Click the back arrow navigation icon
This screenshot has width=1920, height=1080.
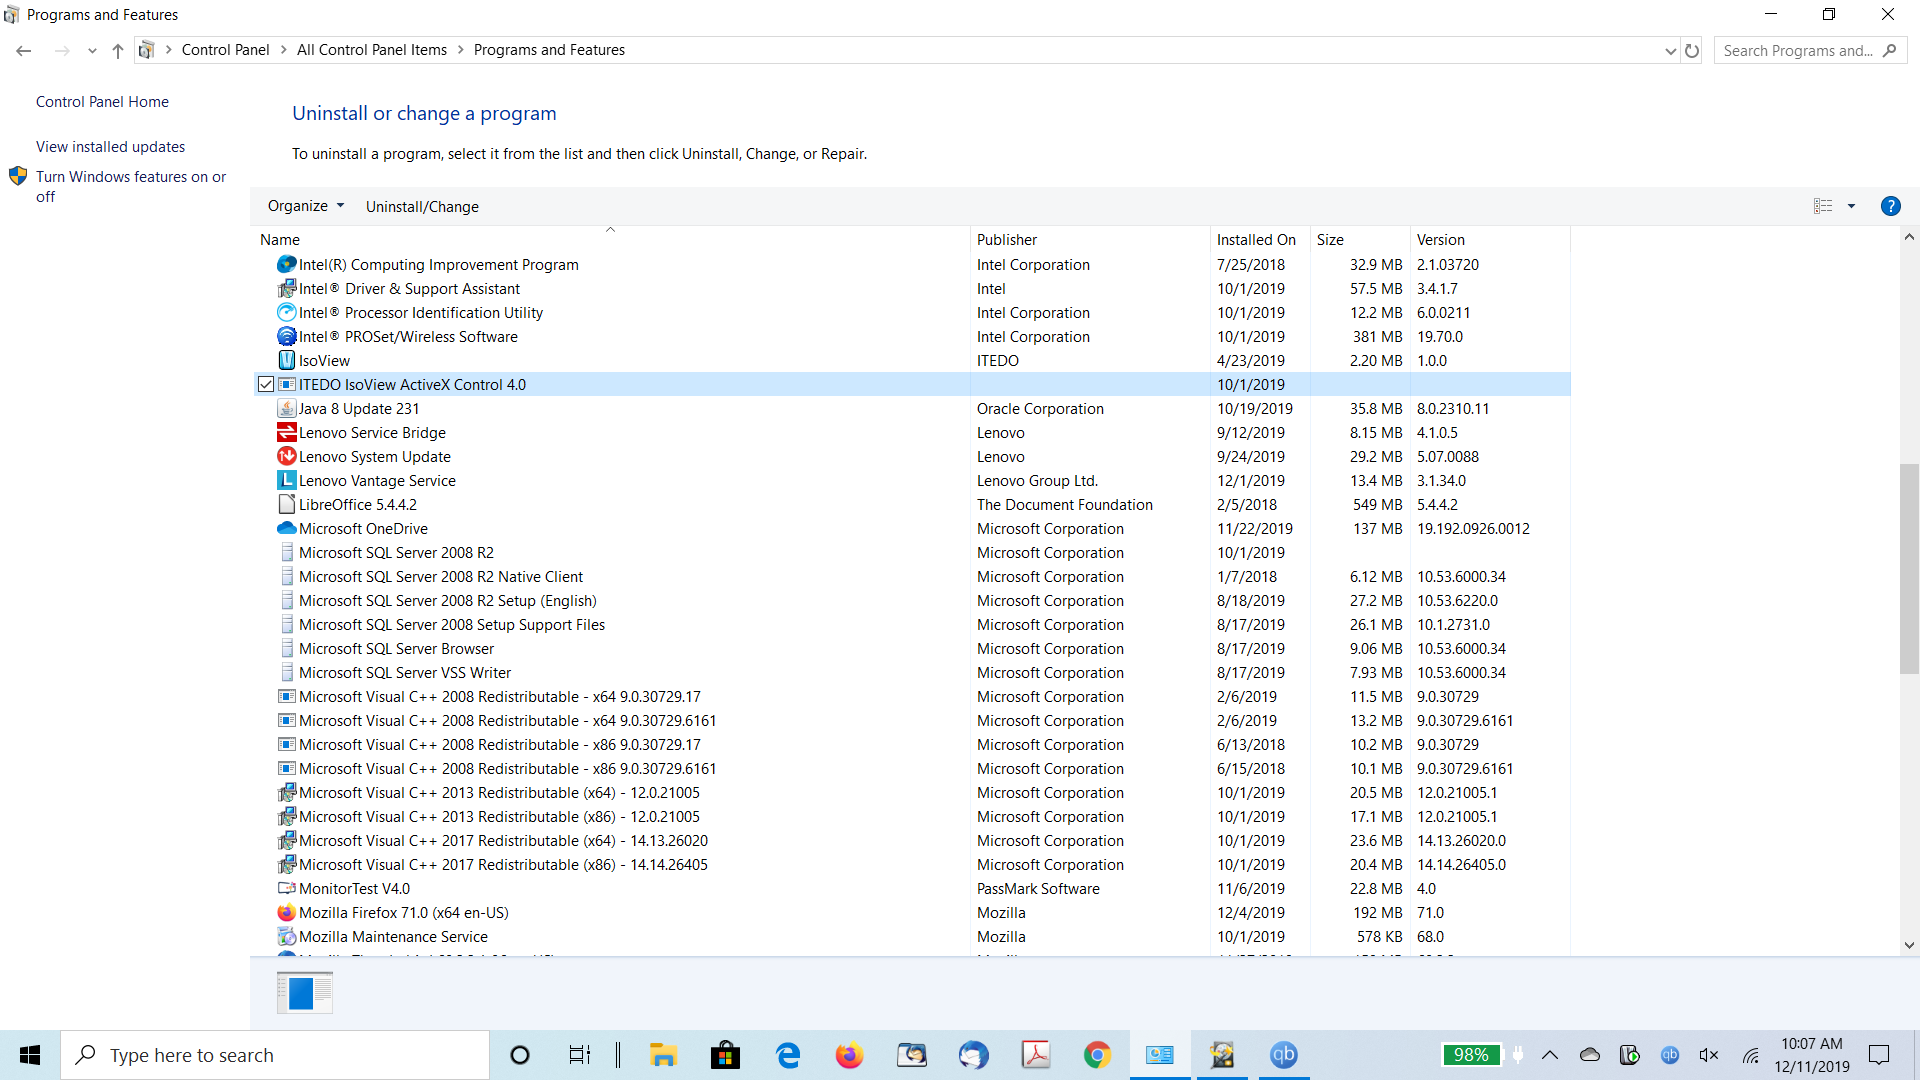point(24,51)
